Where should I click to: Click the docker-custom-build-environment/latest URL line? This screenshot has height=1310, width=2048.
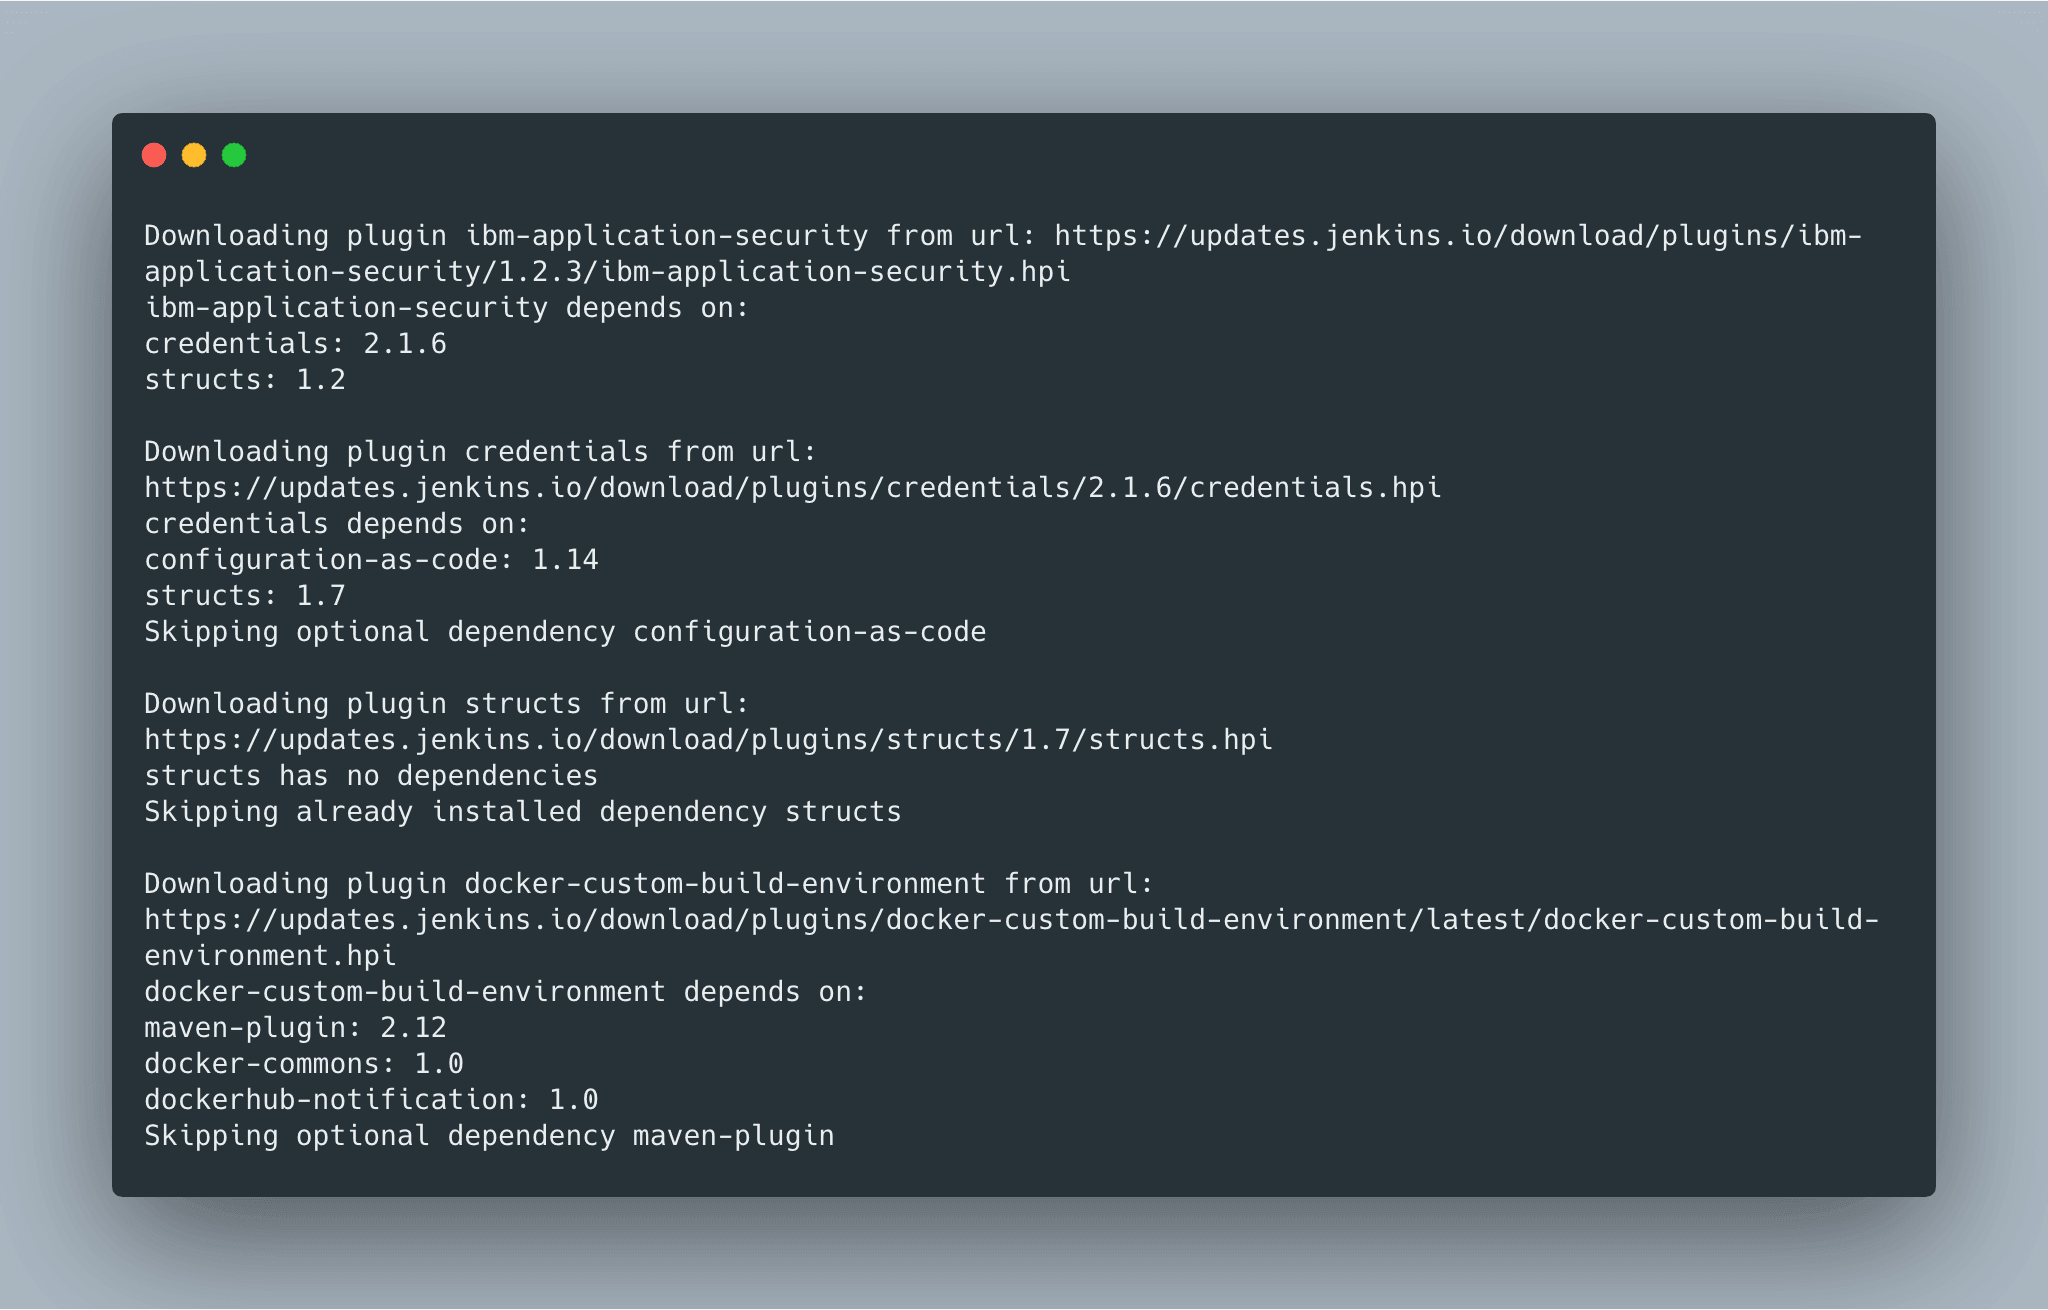click(1011, 920)
